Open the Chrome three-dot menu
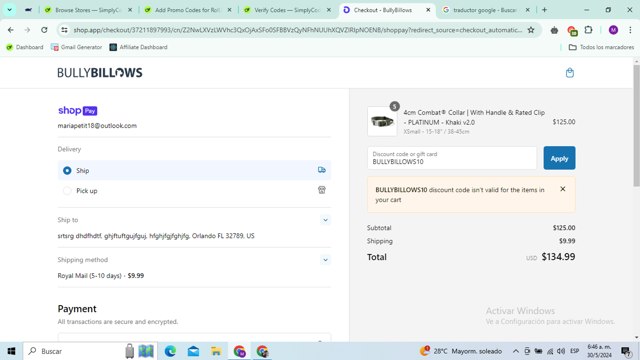The image size is (640, 360). coord(630,30)
